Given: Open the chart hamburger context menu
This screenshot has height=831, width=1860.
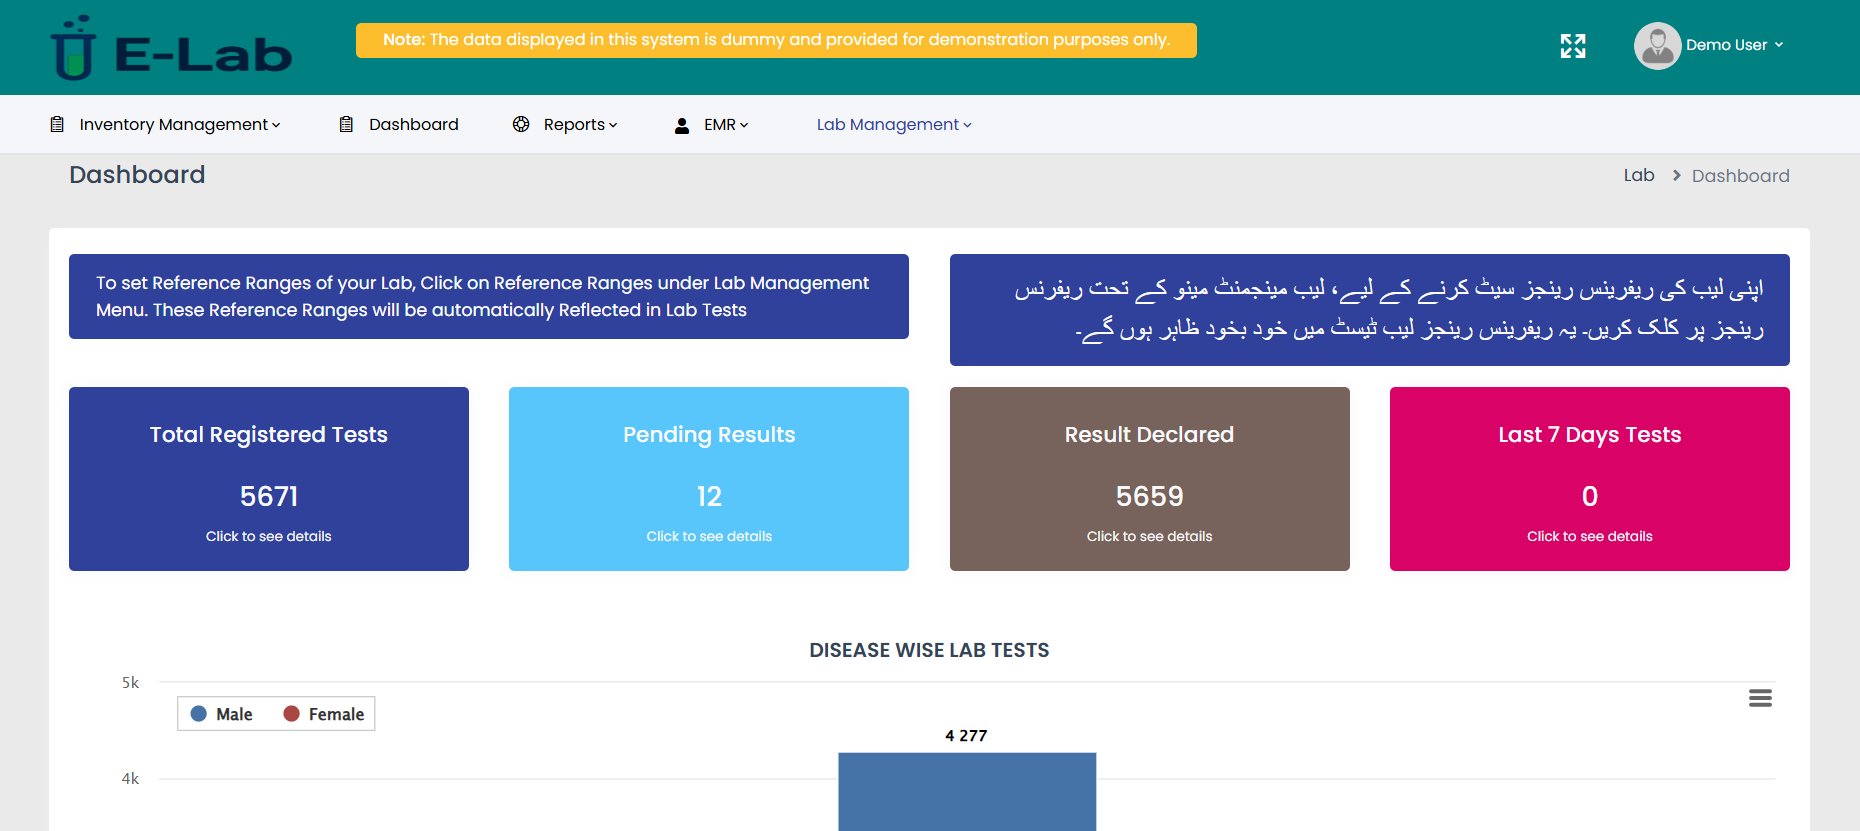Looking at the screenshot, I should pos(1760,698).
